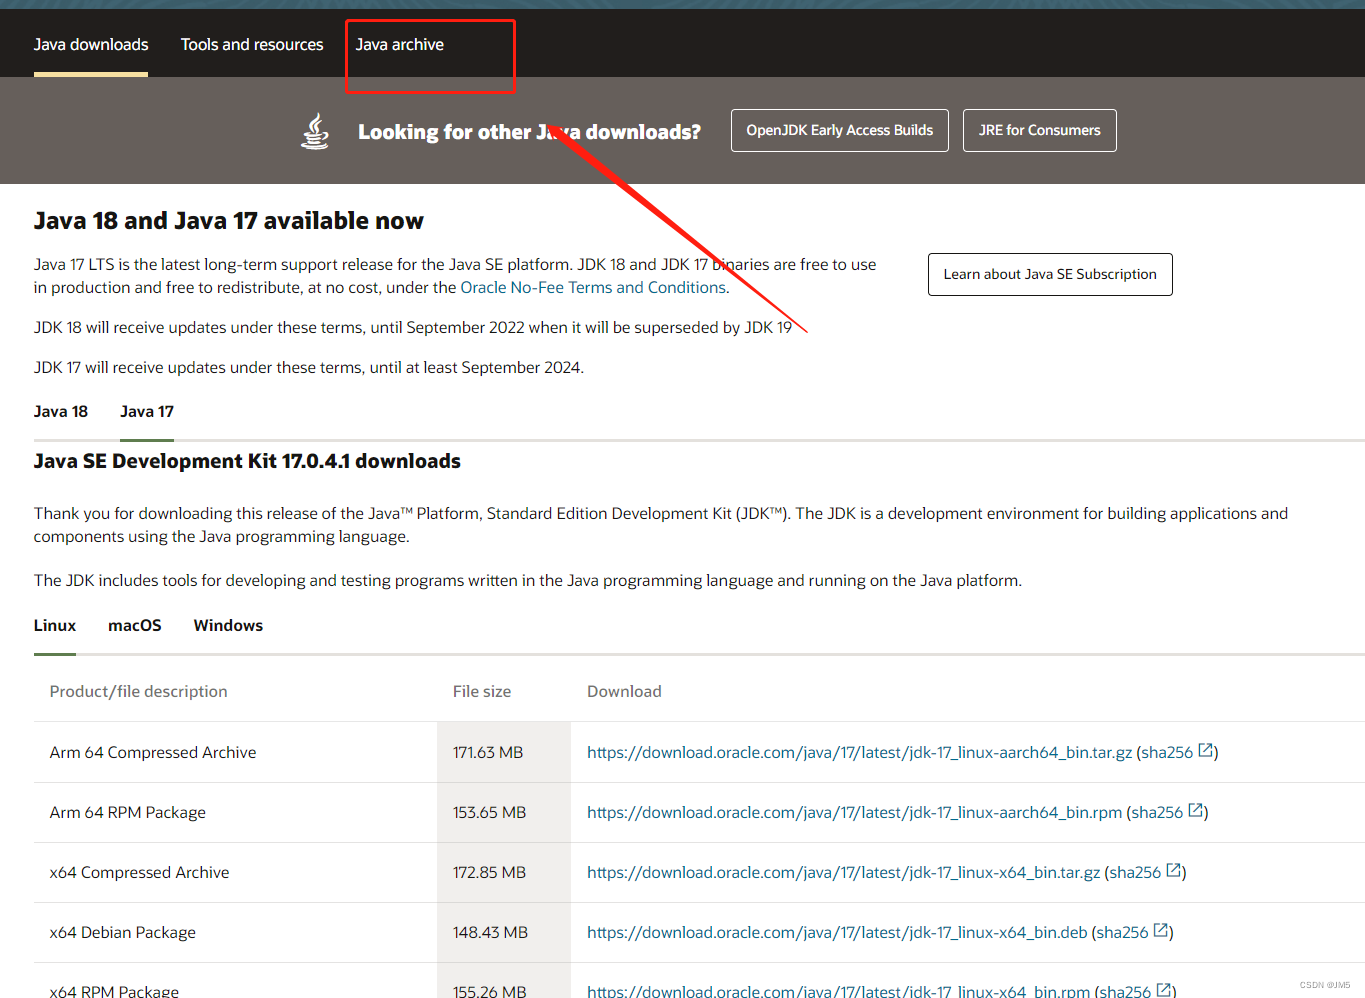Click external-link icon on x64 tar.gz row
This screenshot has width=1365, height=998.
click(1174, 870)
